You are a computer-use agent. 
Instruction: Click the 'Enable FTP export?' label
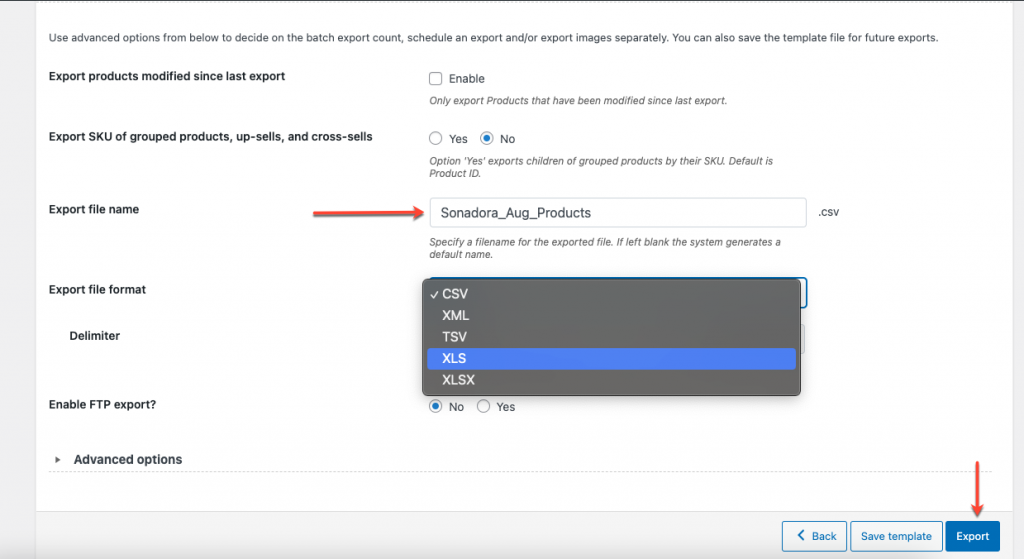[x=103, y=404]
